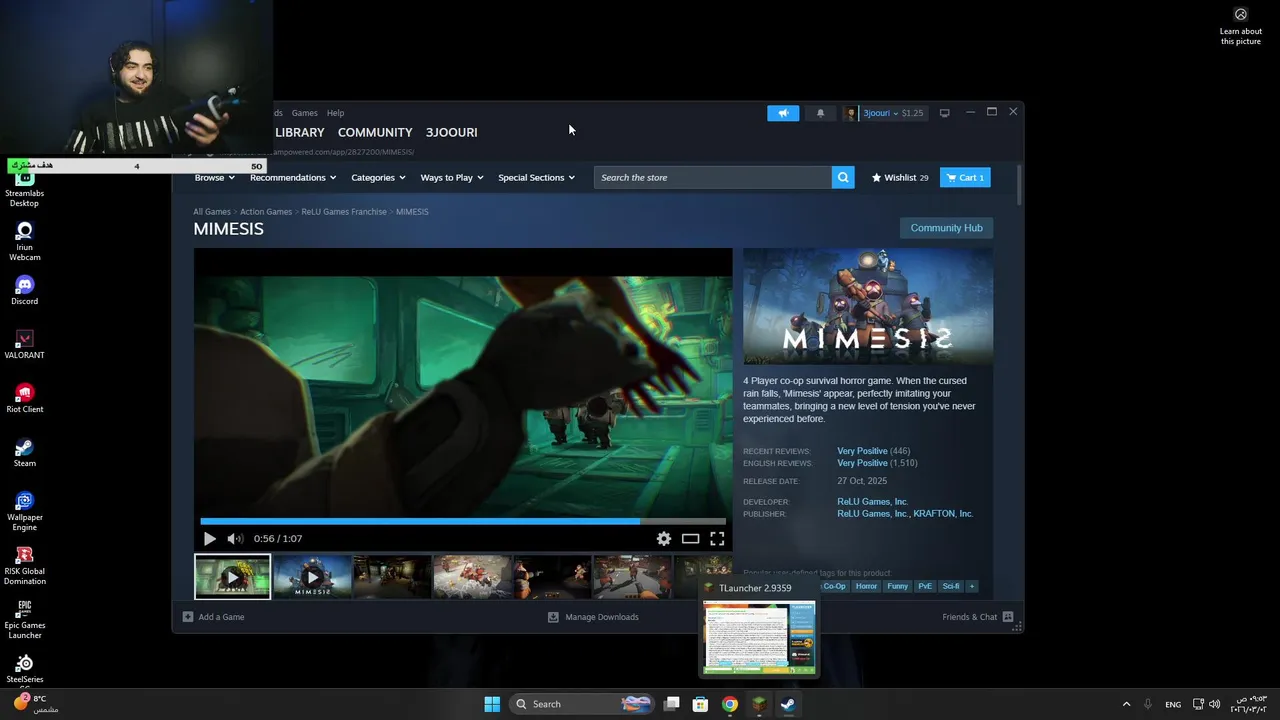Open the 3JOOURI profile tab

tap(451, 132)
